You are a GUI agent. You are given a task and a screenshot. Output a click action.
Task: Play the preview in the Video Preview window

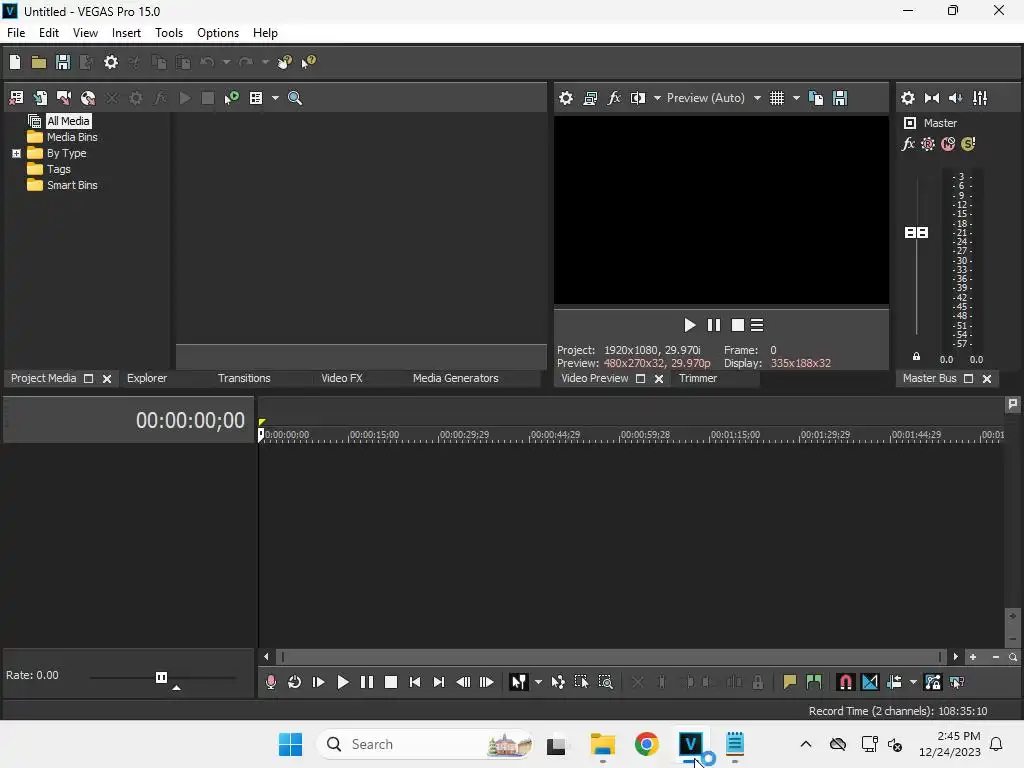tap(689, 325)
